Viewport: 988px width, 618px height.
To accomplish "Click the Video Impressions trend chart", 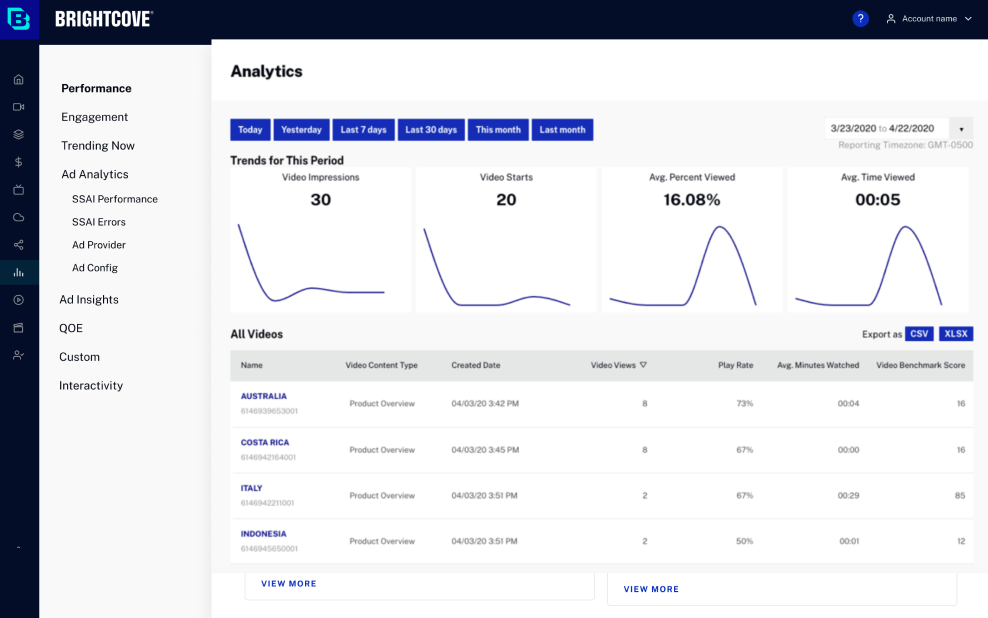I will [321, 239].
